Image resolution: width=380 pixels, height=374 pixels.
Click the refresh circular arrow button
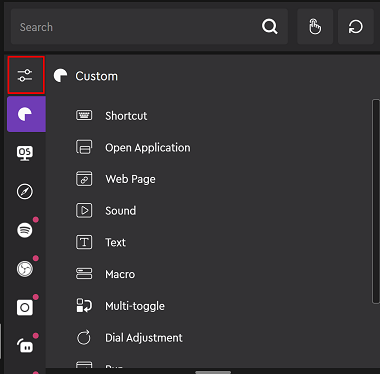tap(356, 27)
